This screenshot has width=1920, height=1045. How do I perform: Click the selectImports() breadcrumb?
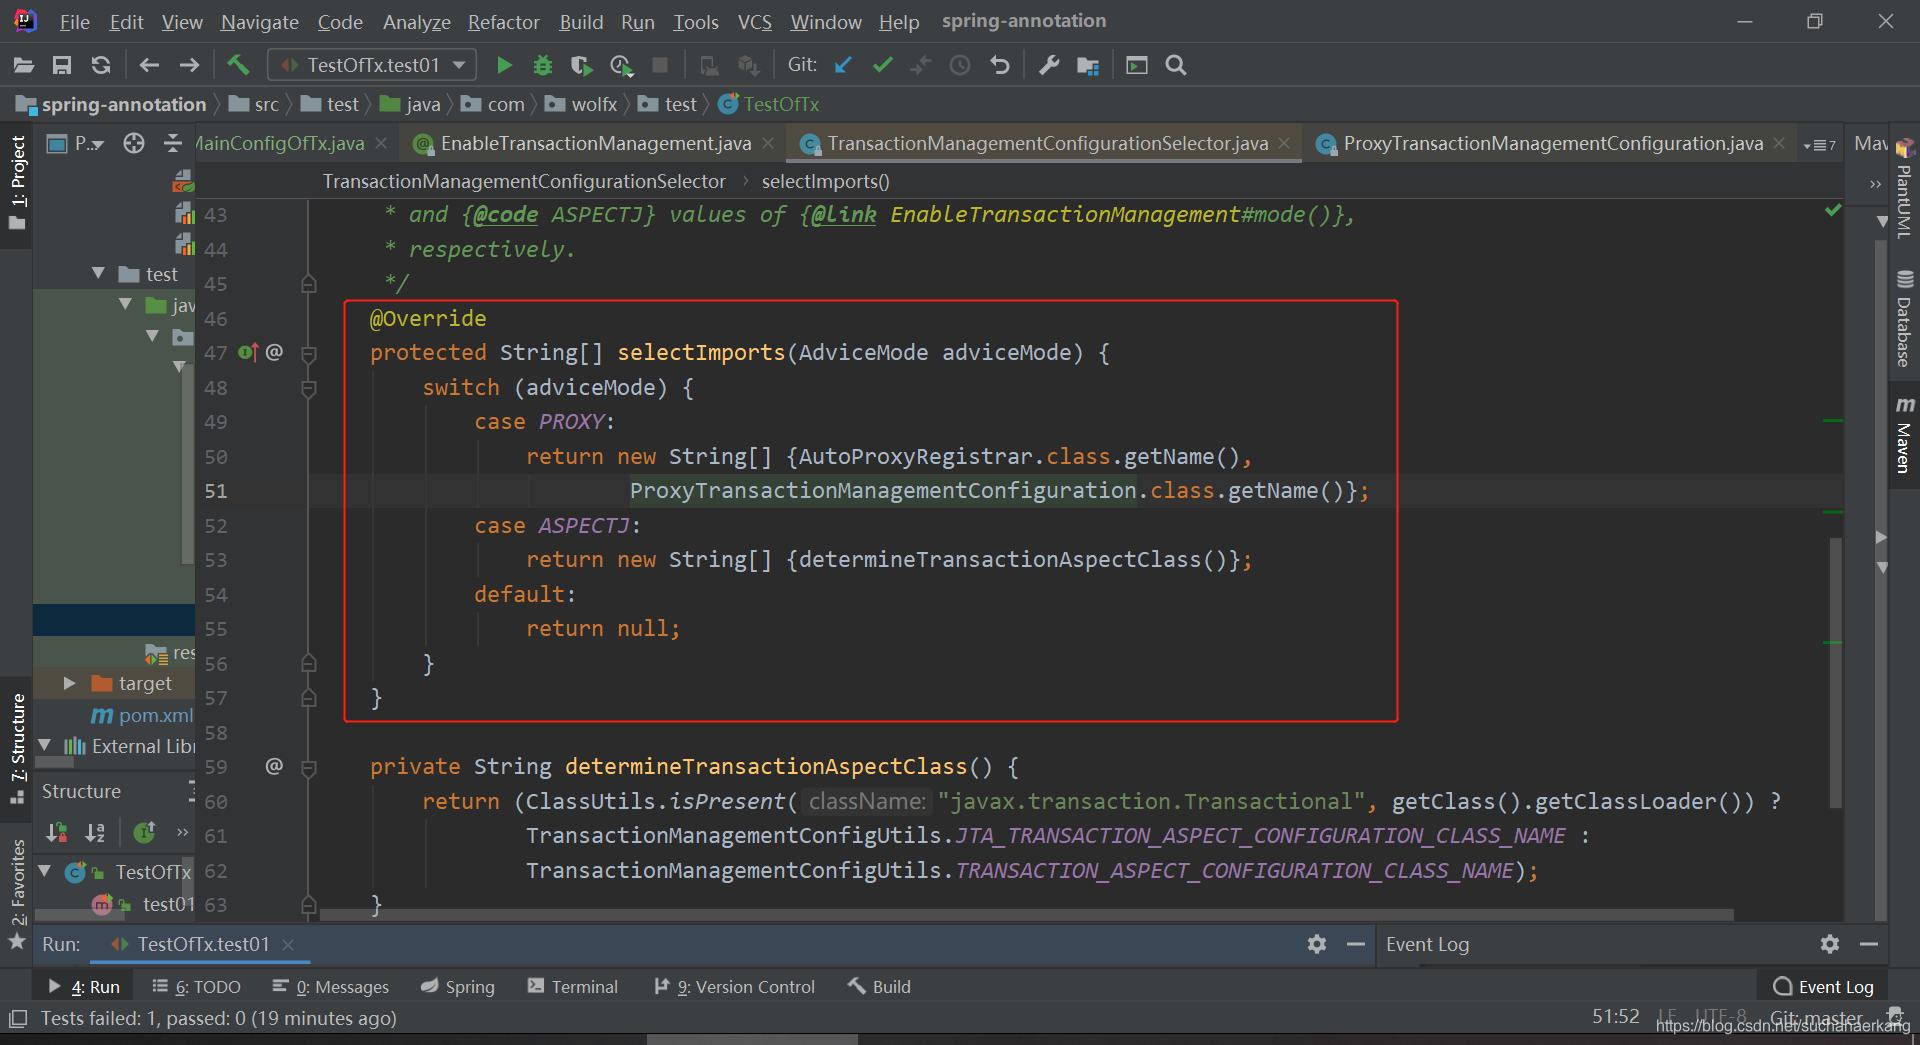[x=825, y=181]
